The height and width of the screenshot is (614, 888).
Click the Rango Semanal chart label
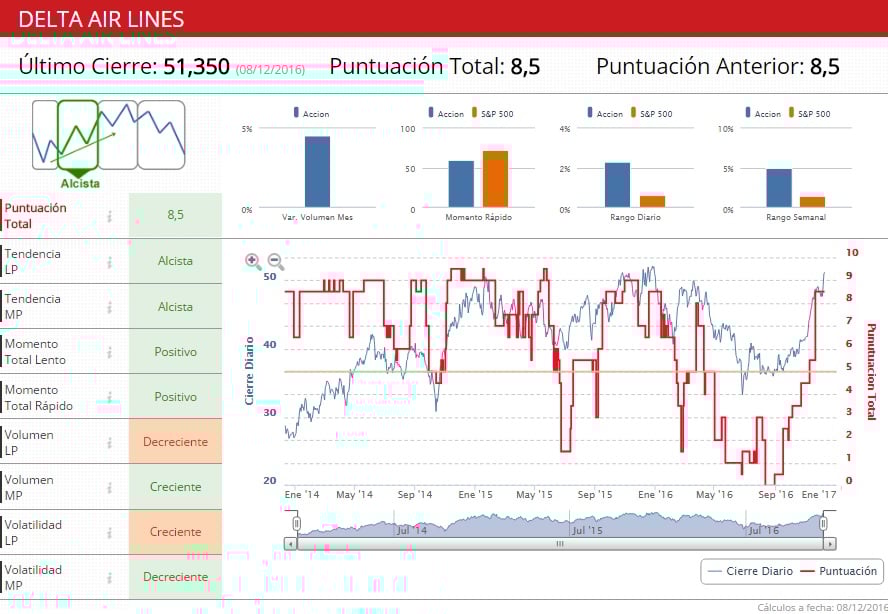[796, 217]
